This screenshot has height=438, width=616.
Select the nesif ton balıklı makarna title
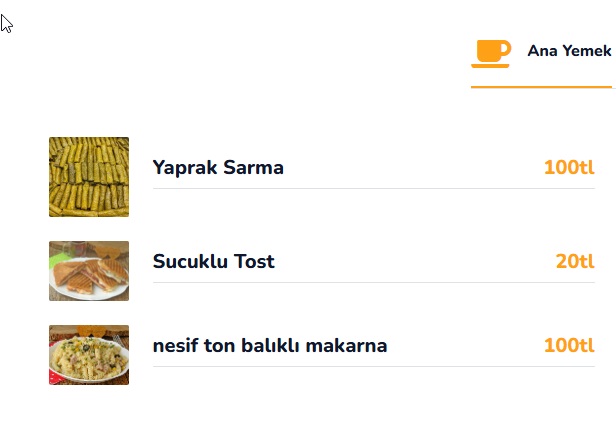tap(269, 346)
